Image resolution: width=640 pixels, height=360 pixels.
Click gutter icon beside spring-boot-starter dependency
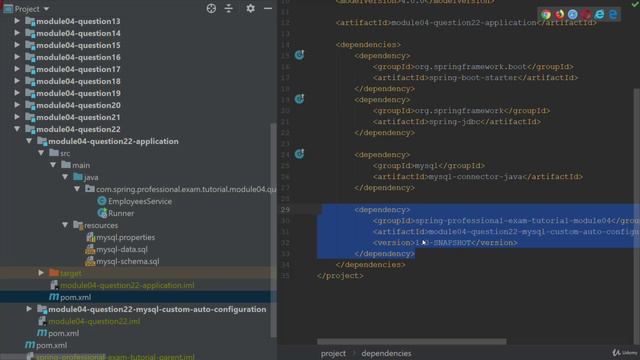(299, 55)
